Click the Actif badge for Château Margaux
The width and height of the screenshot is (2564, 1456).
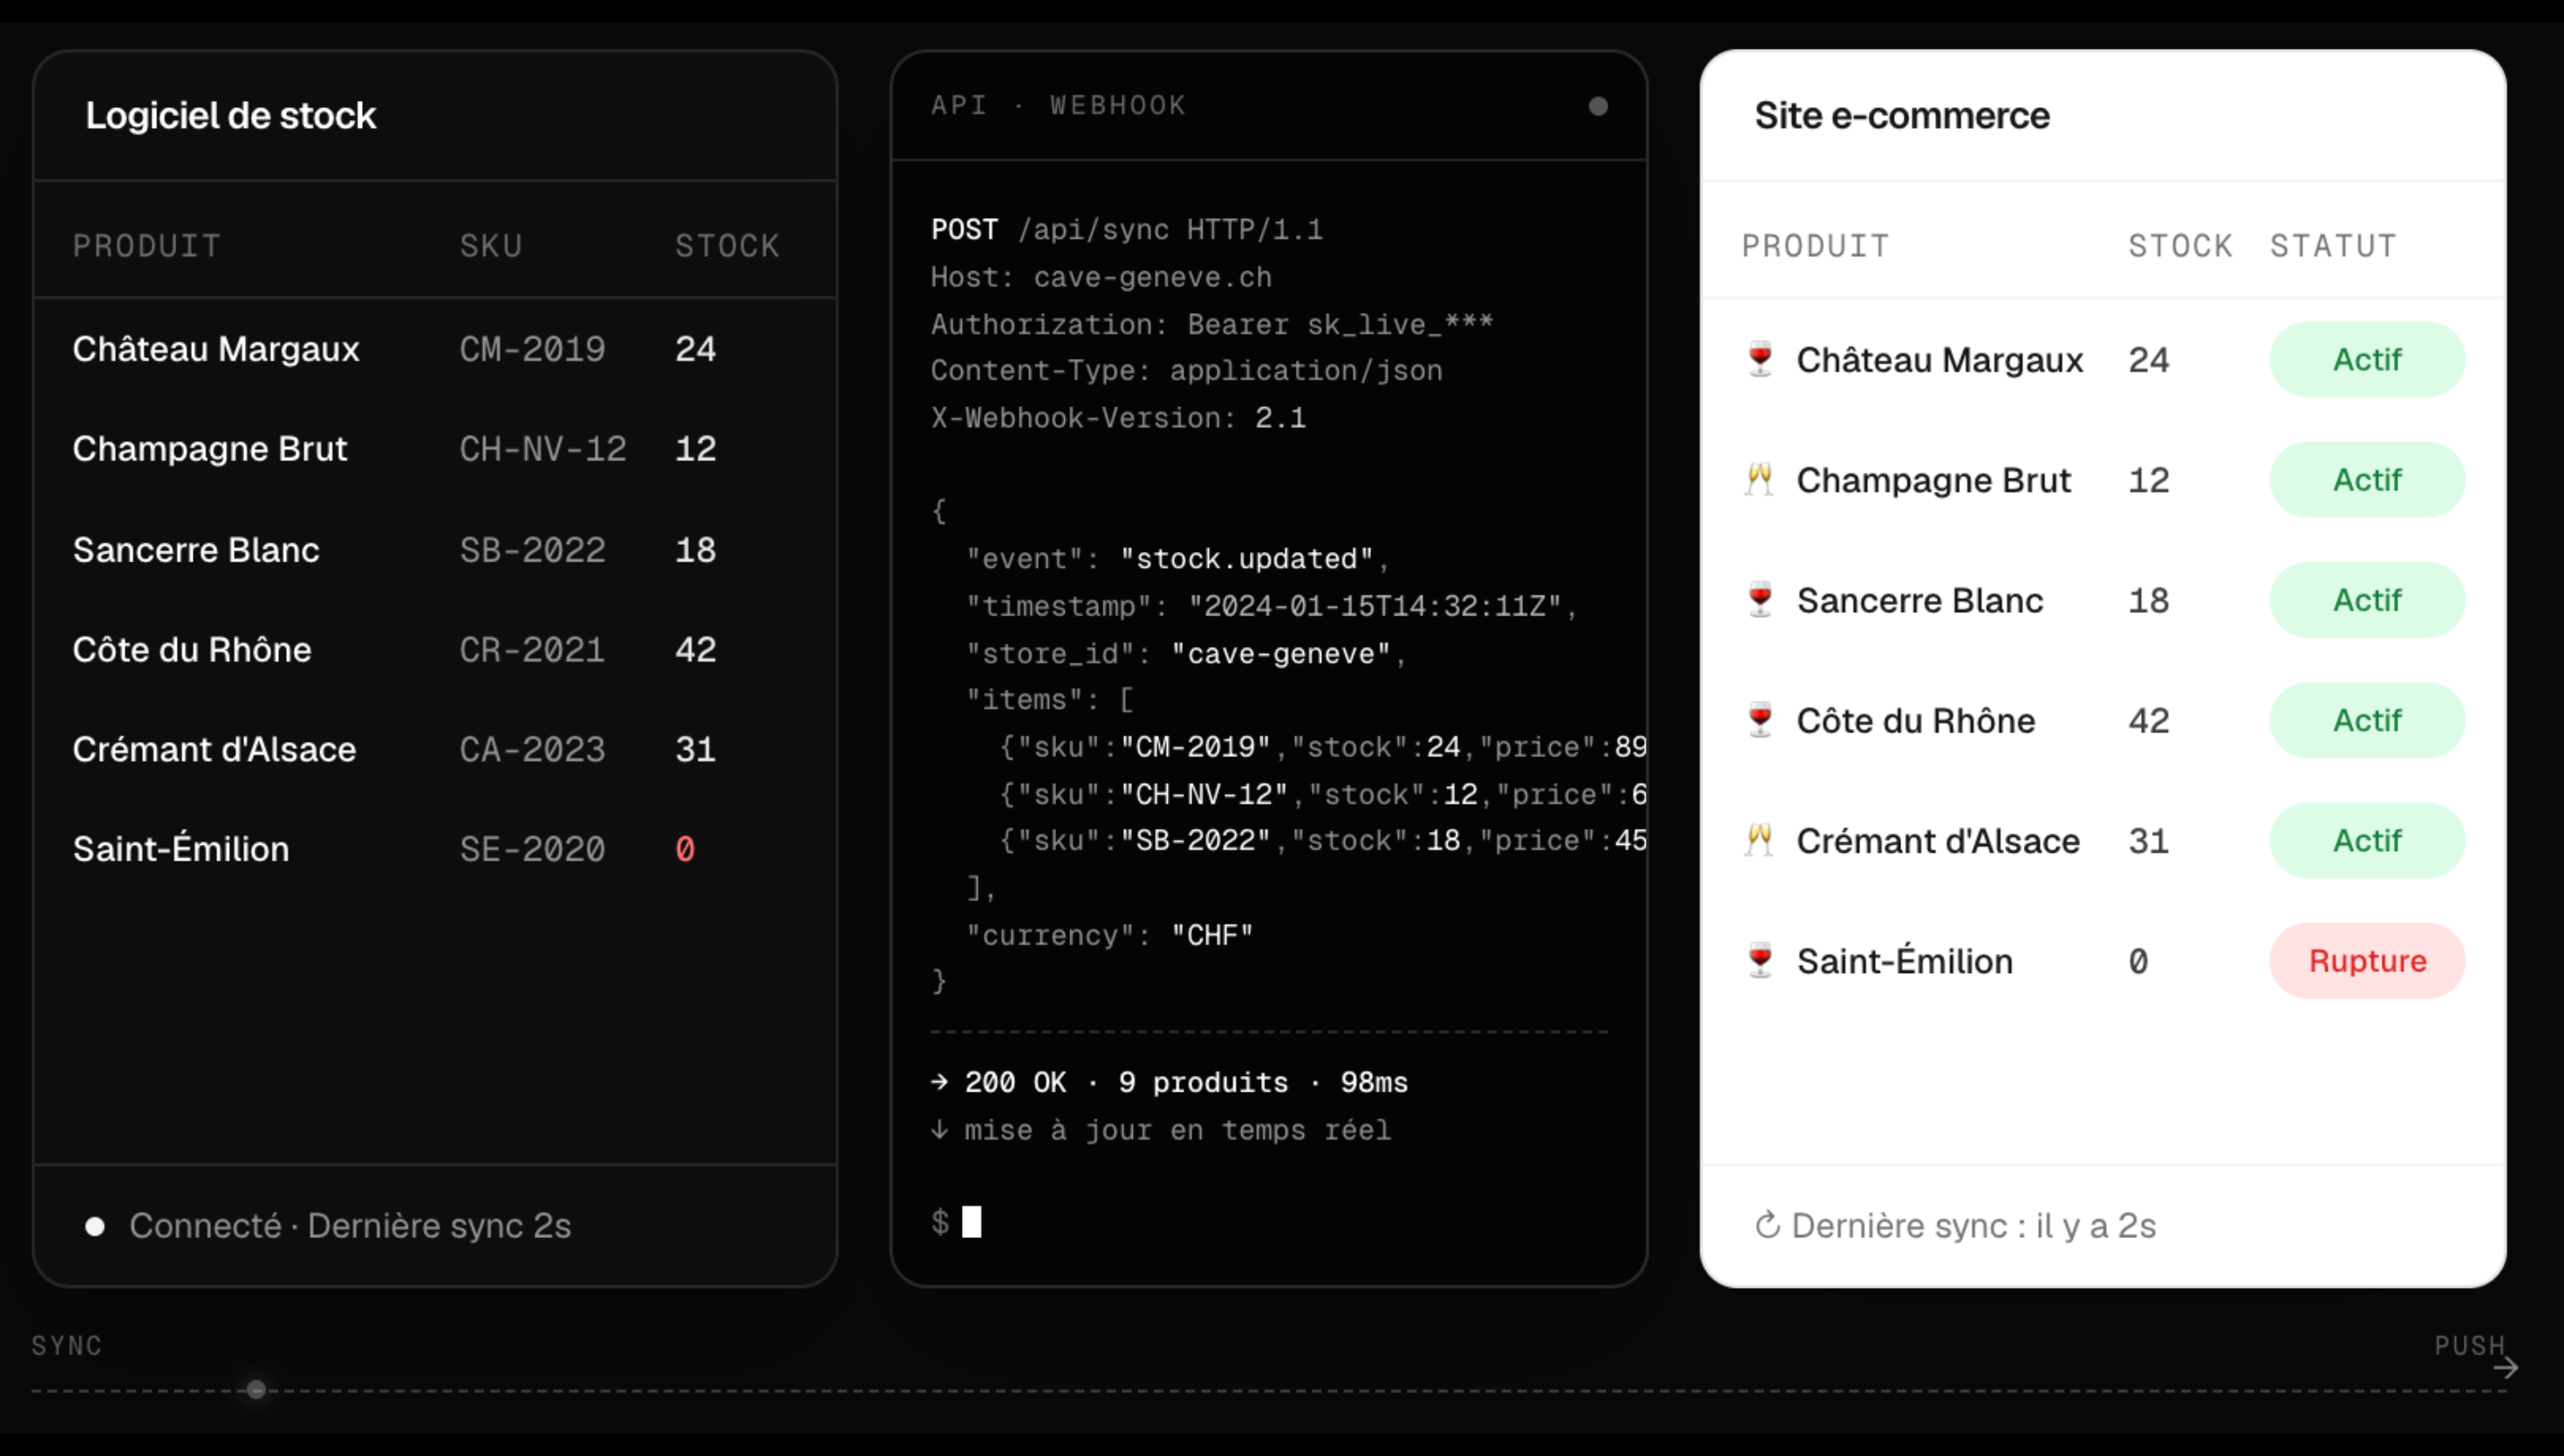(x=2367, y=359)
